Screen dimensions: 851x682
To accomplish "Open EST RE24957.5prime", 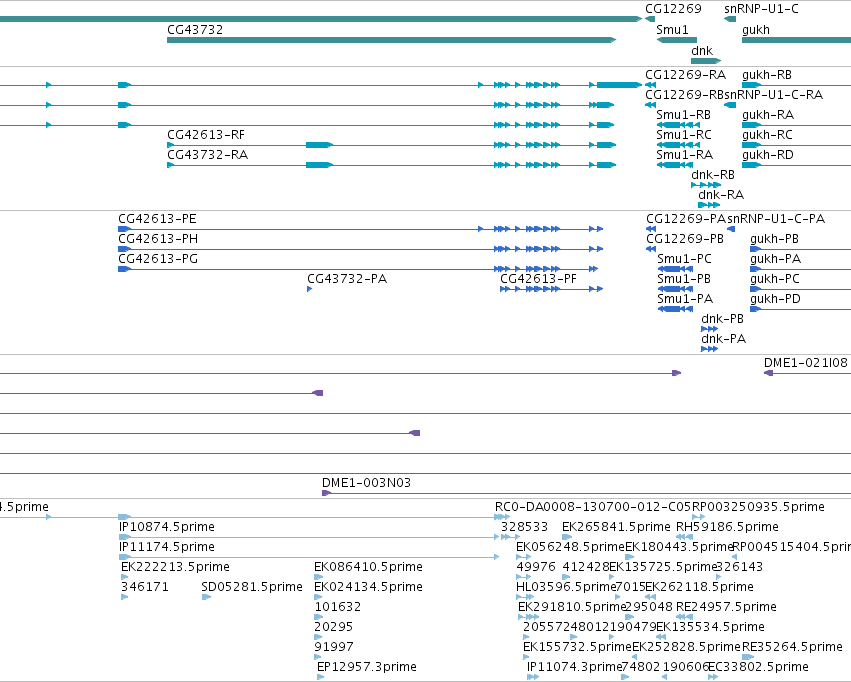I will pyautogui.click(x=726, y=607).
